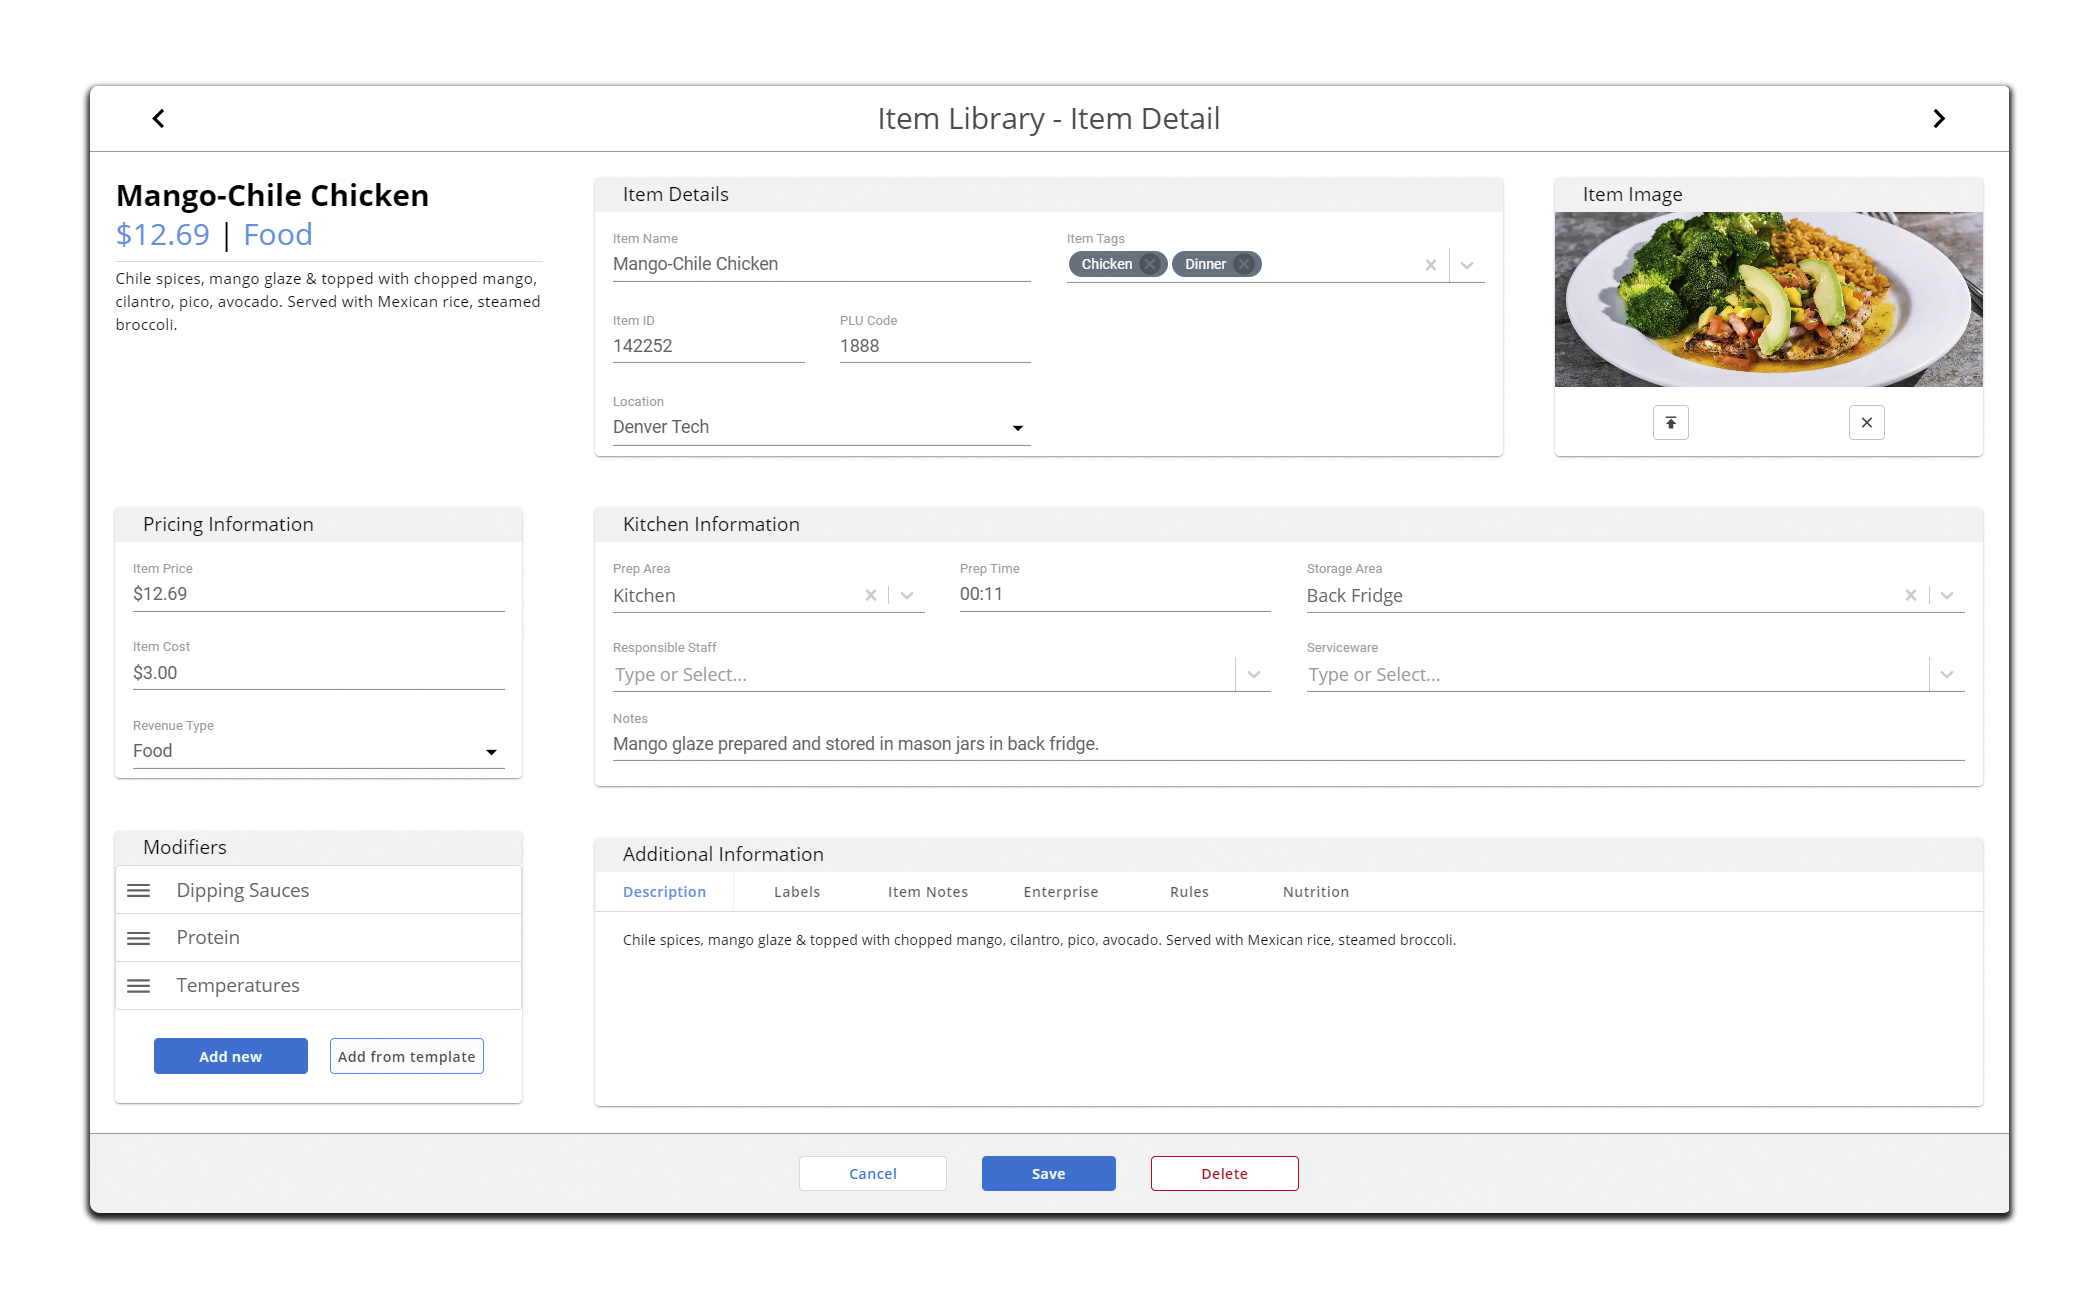This screenshot has height=1300, width=2100.
Task: Edit the Prep Time field
Action: (1115, 594)
